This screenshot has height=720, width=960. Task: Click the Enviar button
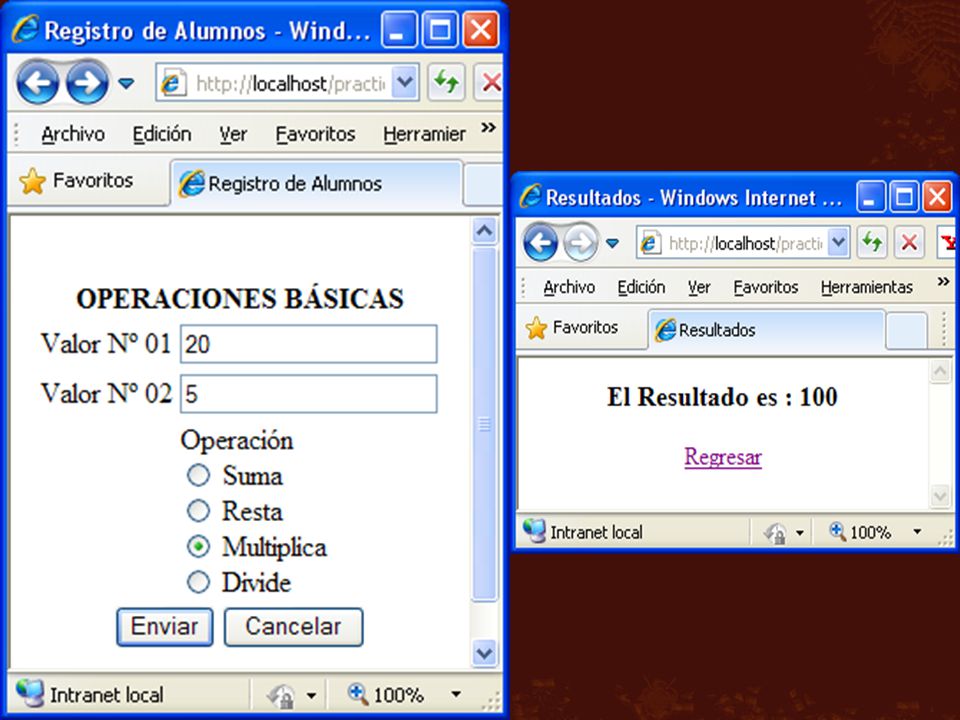pos(165,627)
